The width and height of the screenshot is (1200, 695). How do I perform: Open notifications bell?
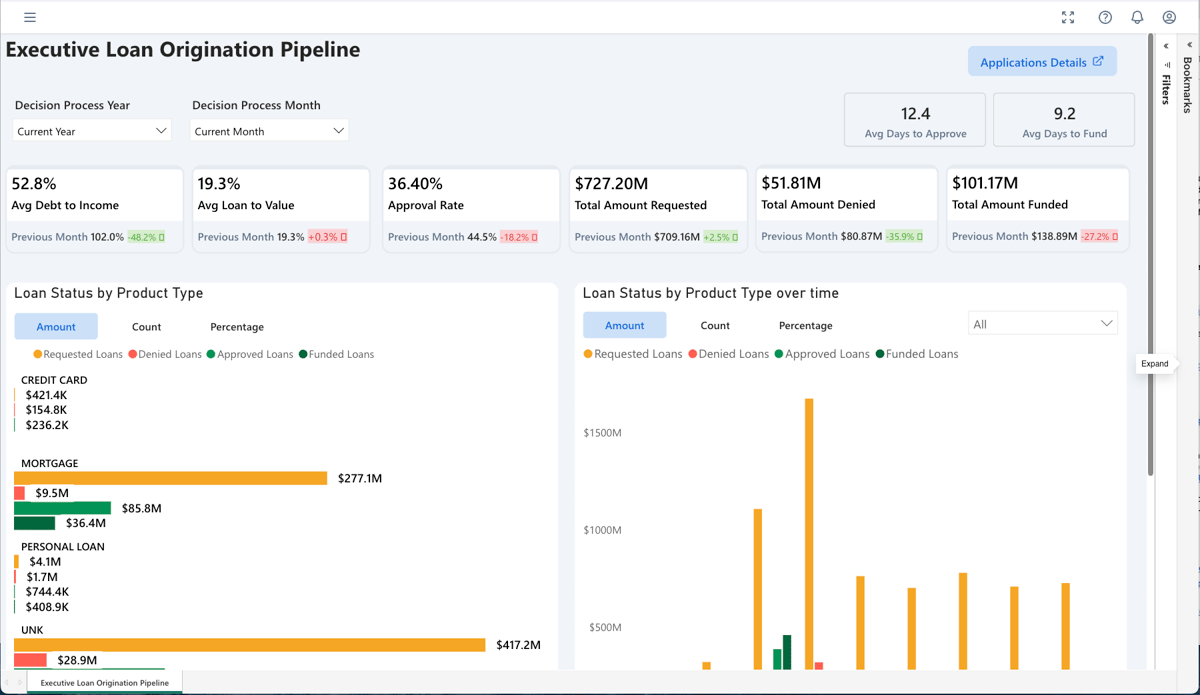[x=1137, y=17]
